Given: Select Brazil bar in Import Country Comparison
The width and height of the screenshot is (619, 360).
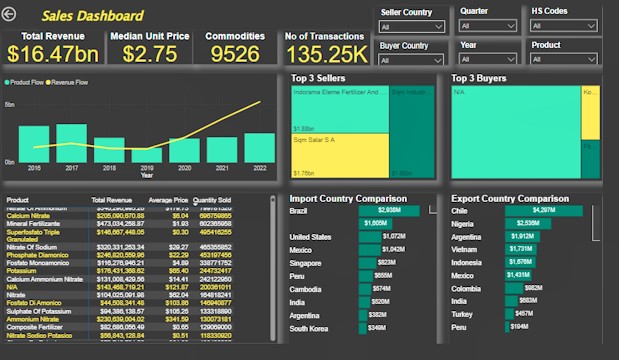Looking at the screenshot, I should (x=389, y=210).
